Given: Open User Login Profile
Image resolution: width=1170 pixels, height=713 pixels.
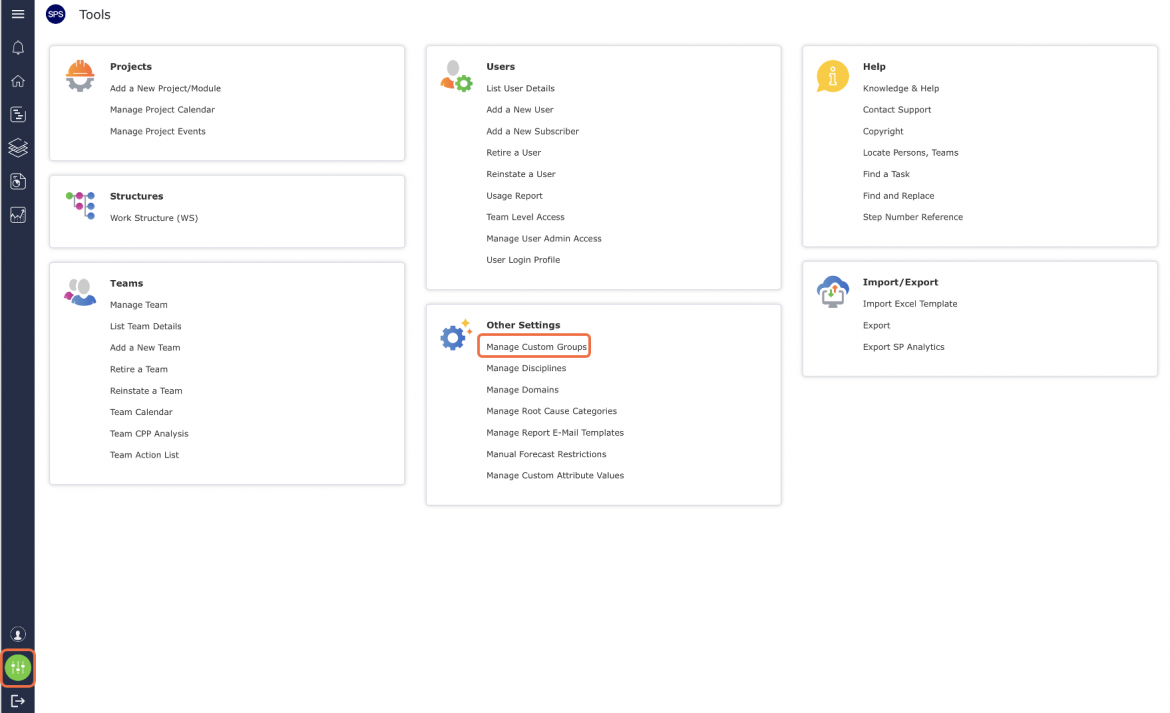Looking at the screenshot, I should (x=523, y=260).
